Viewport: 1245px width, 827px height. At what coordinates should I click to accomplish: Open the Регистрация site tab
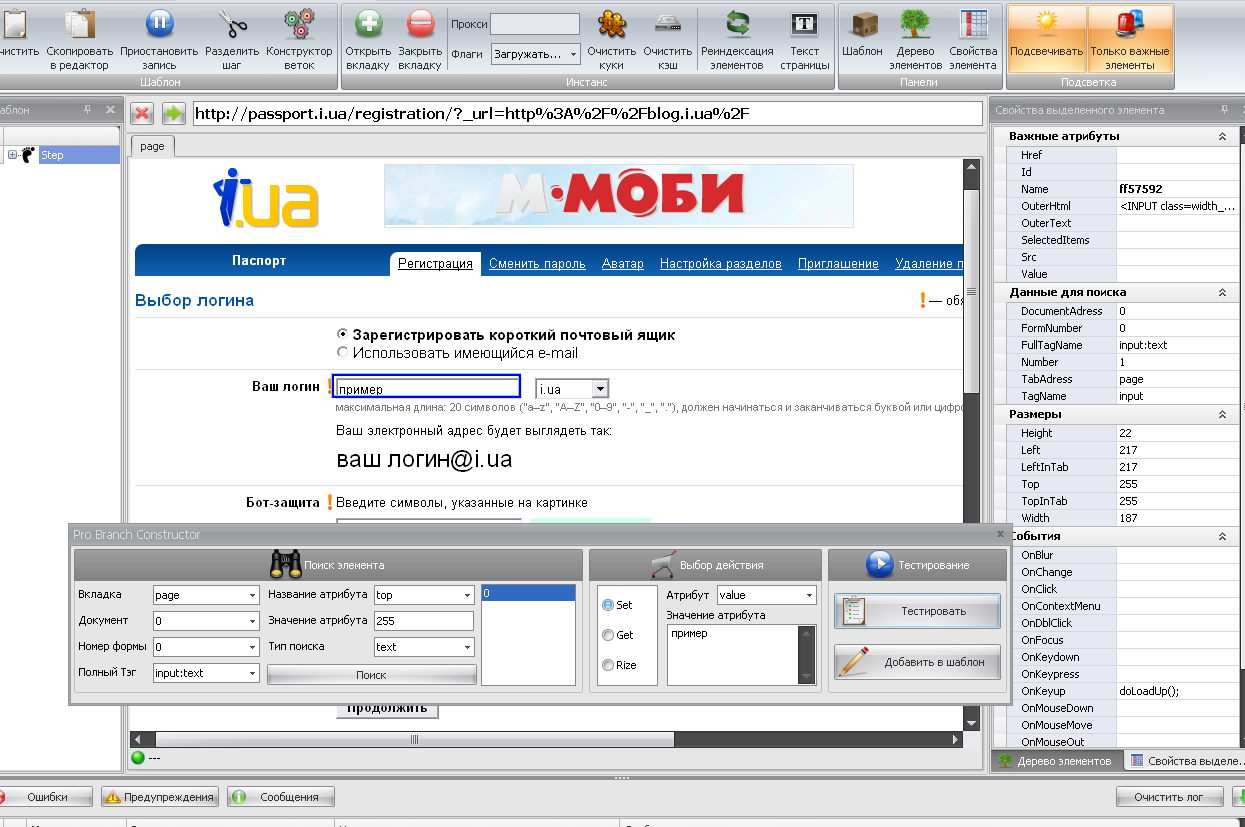435,264
